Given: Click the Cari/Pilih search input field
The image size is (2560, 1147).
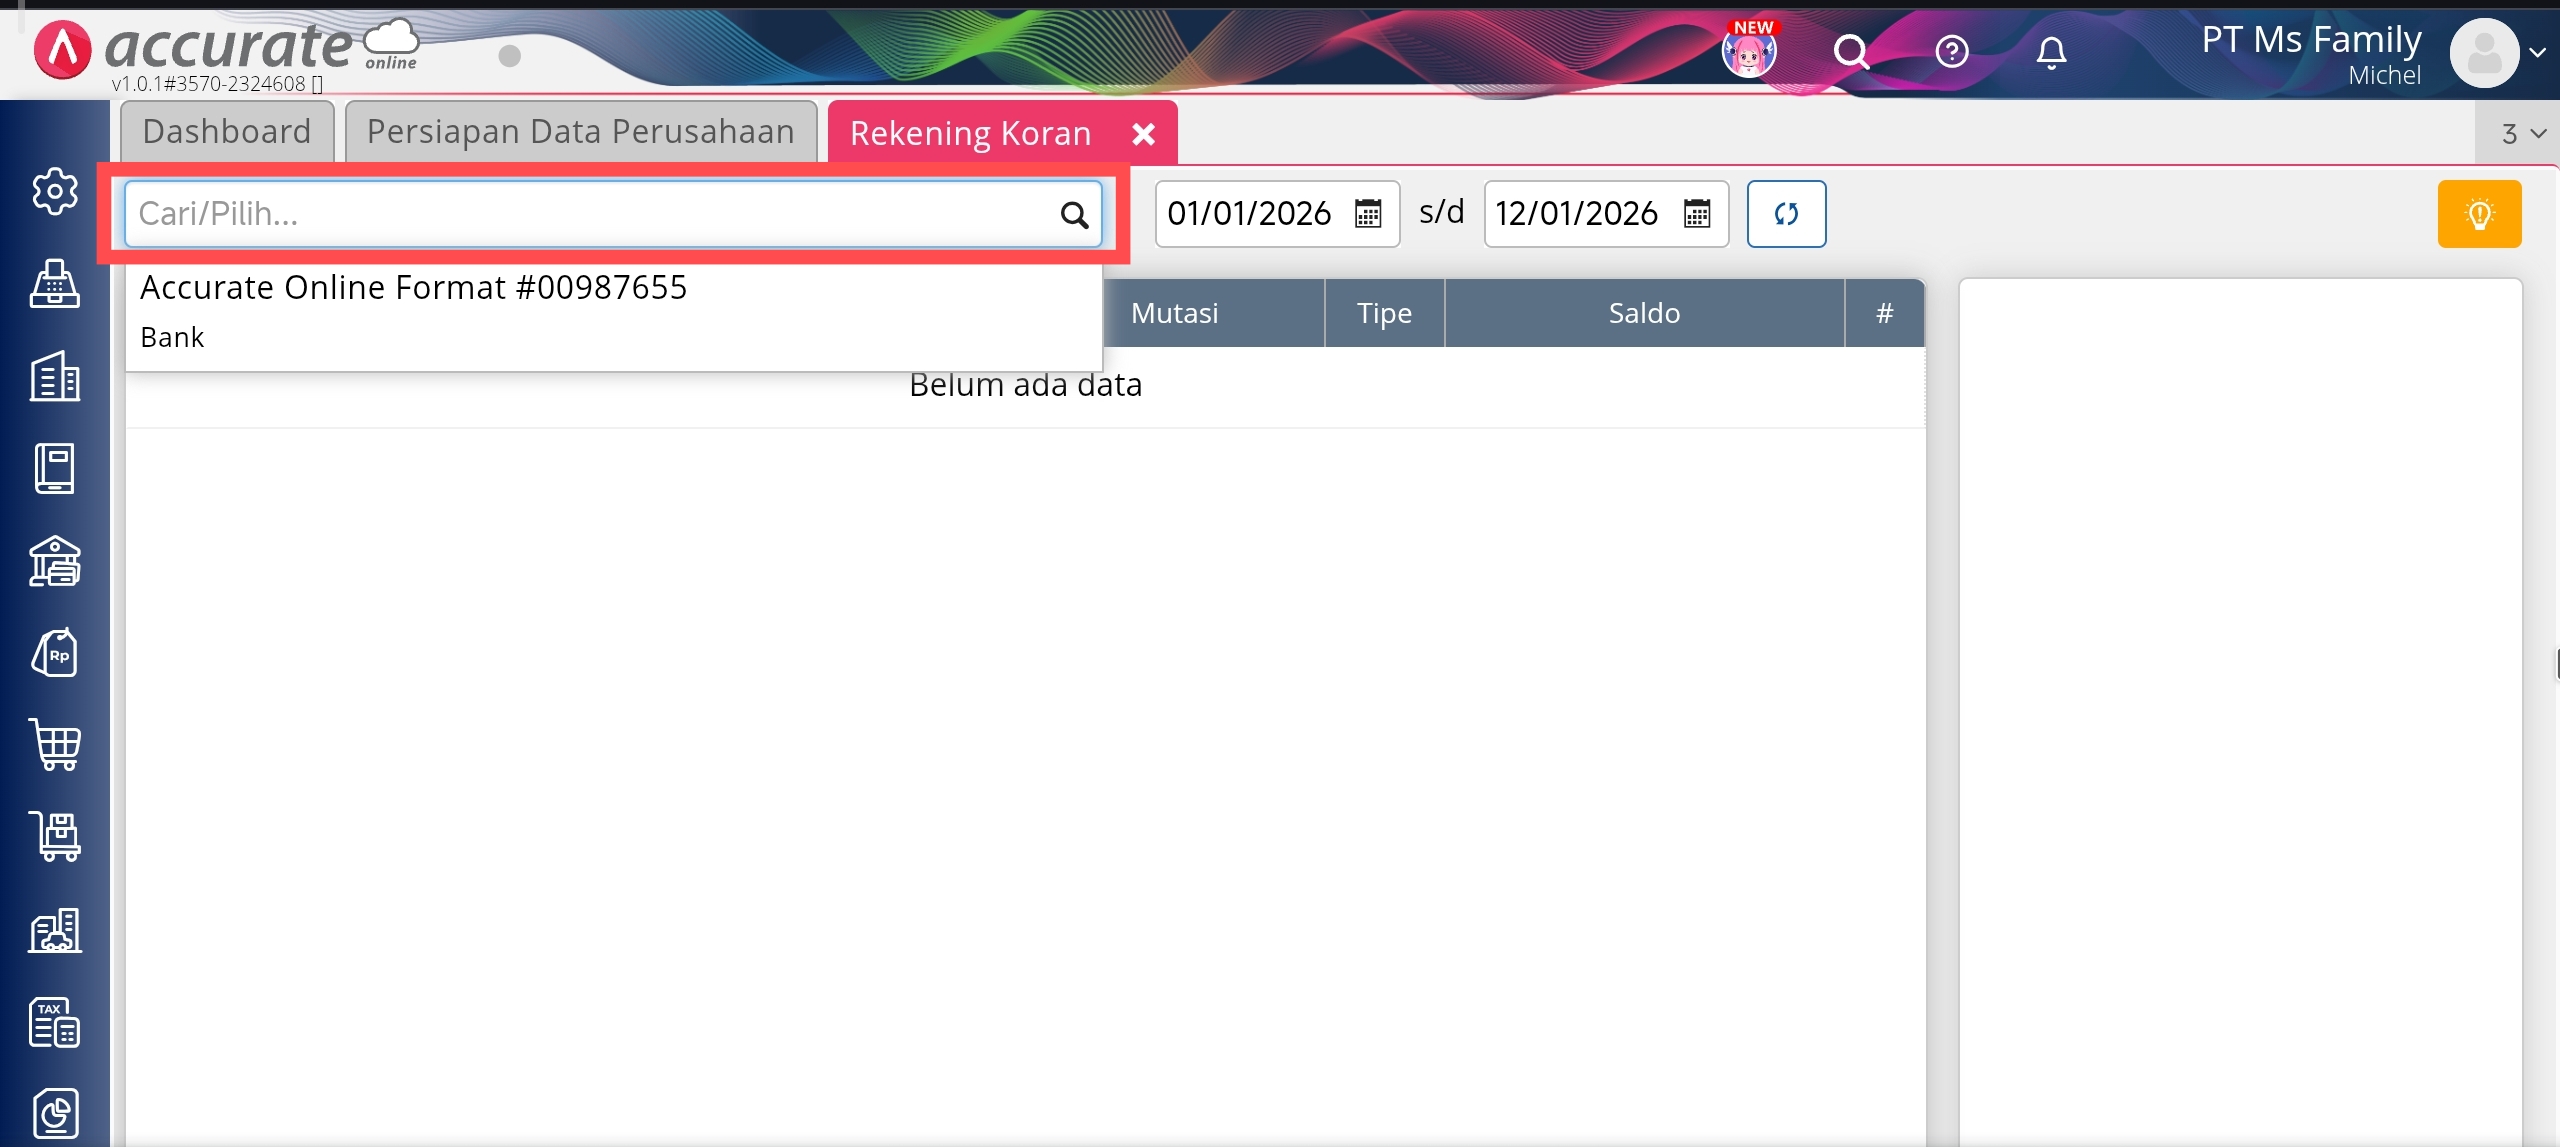Looking at the screenshot, I should click(590, 214).
